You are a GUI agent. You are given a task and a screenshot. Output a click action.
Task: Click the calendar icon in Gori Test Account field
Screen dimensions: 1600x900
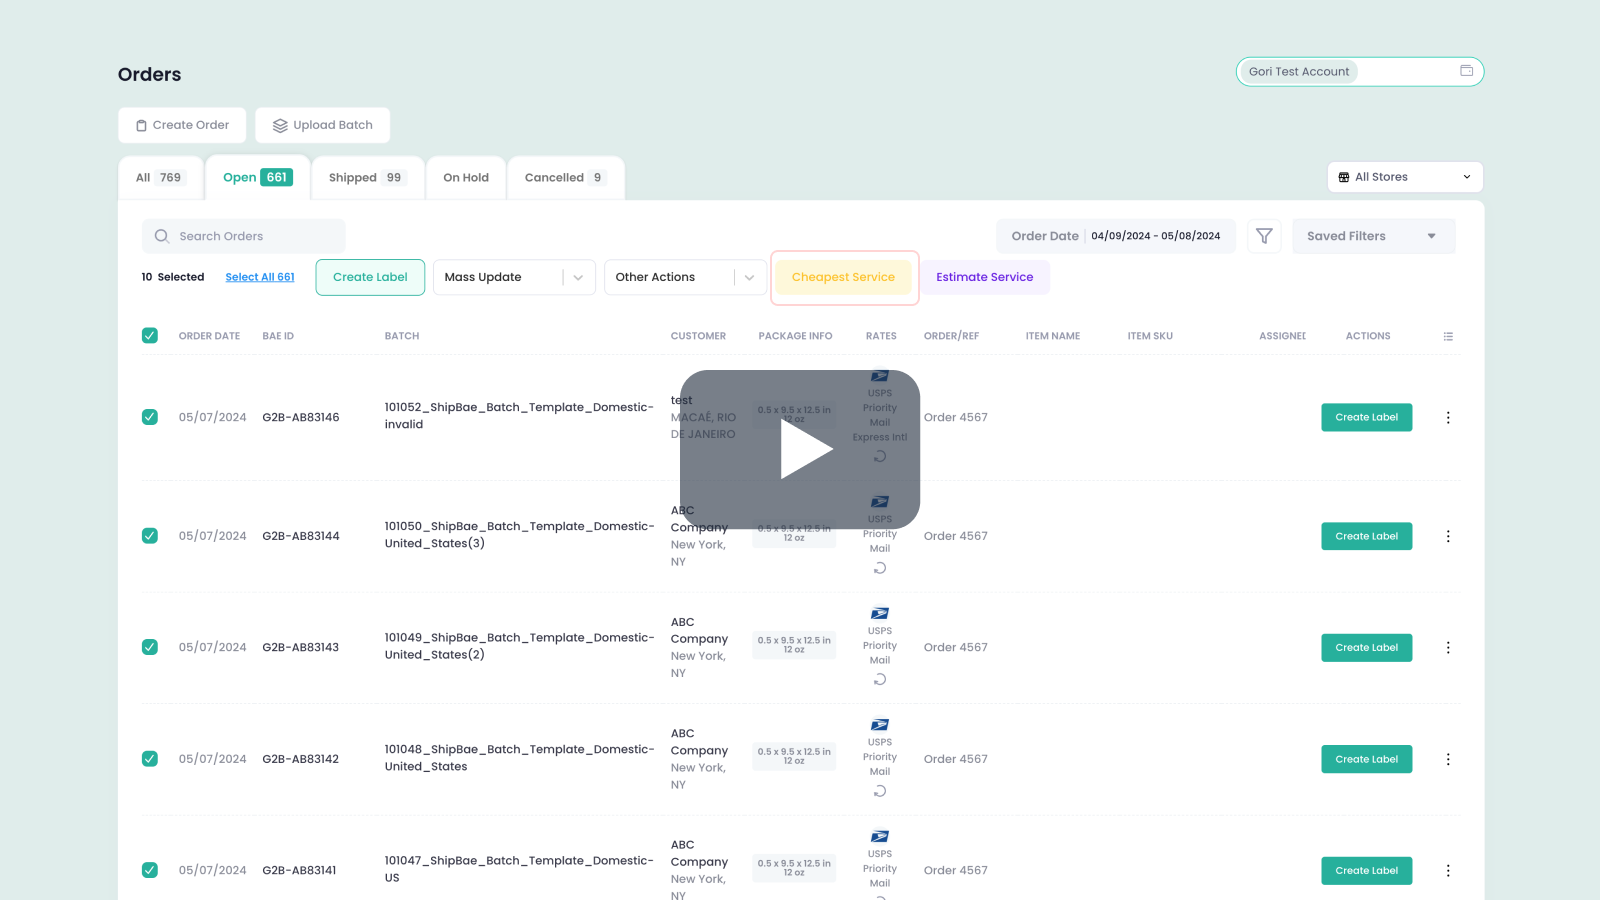[x=1466, y=71]
